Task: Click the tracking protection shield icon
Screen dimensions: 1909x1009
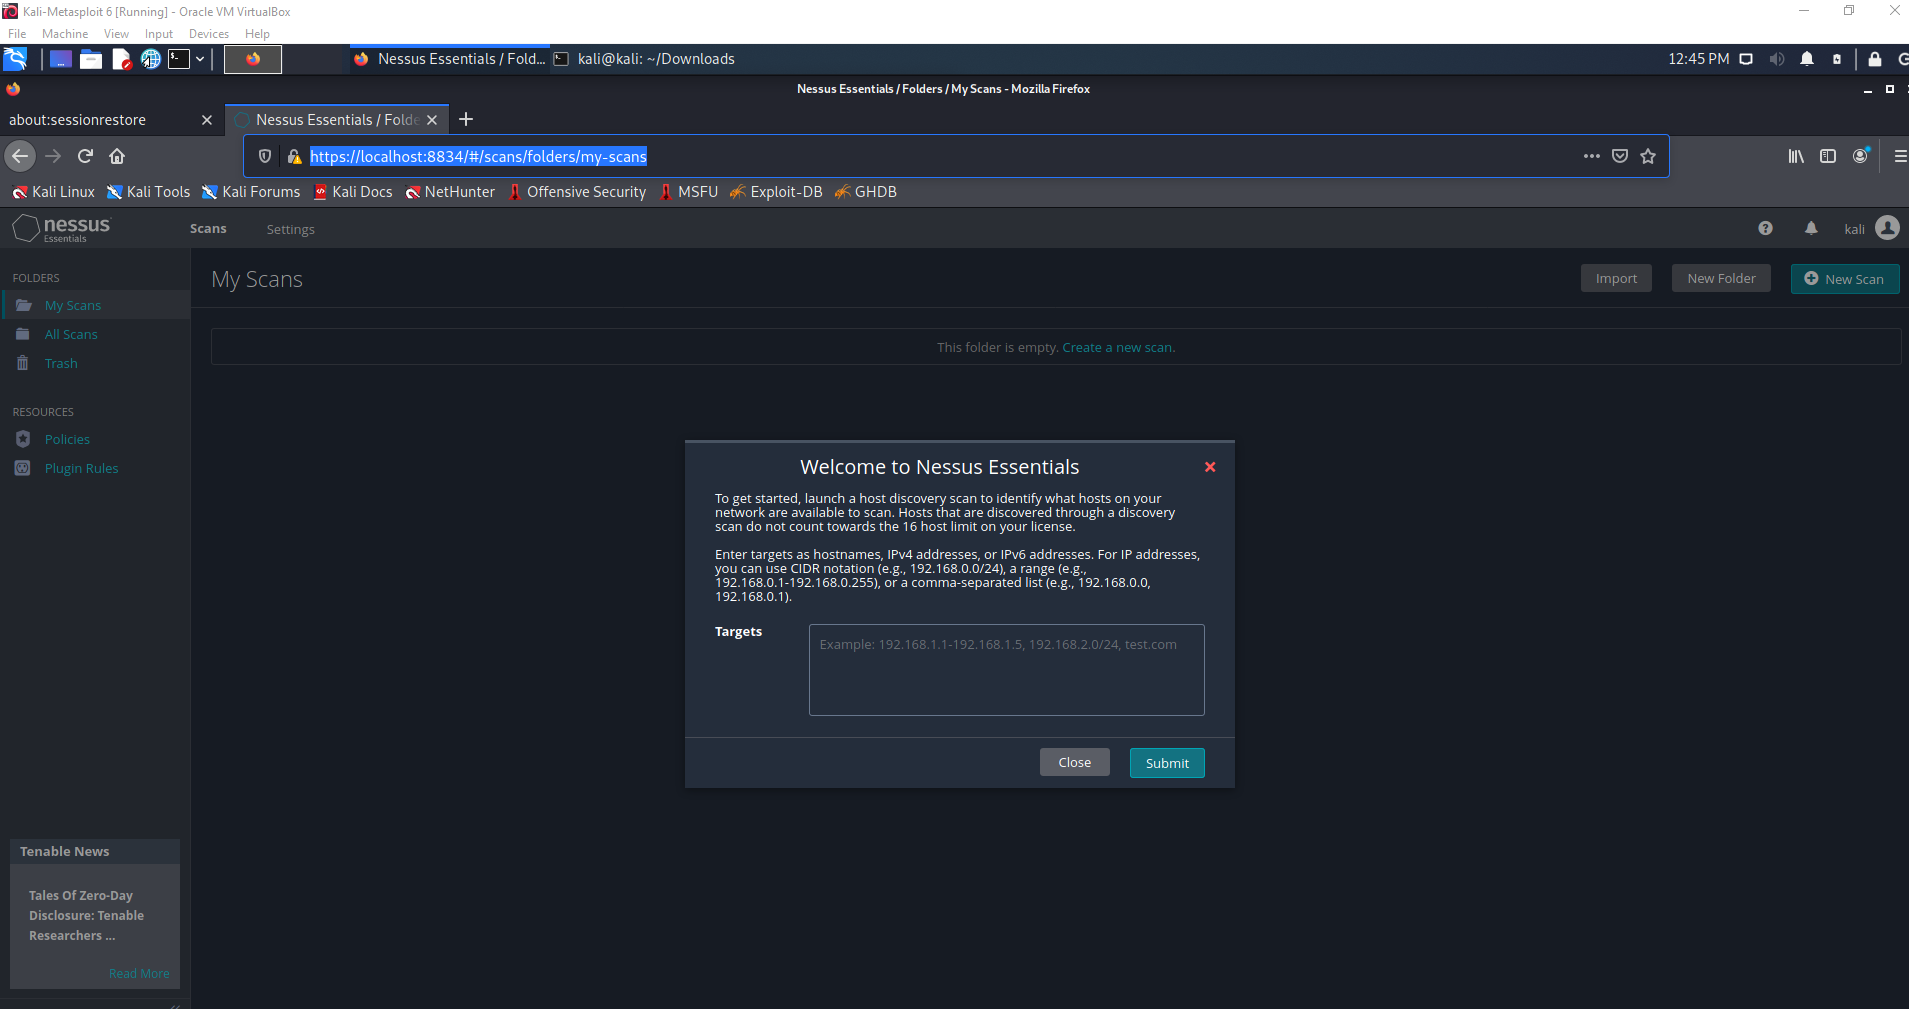Action: (x=265, y=156)
